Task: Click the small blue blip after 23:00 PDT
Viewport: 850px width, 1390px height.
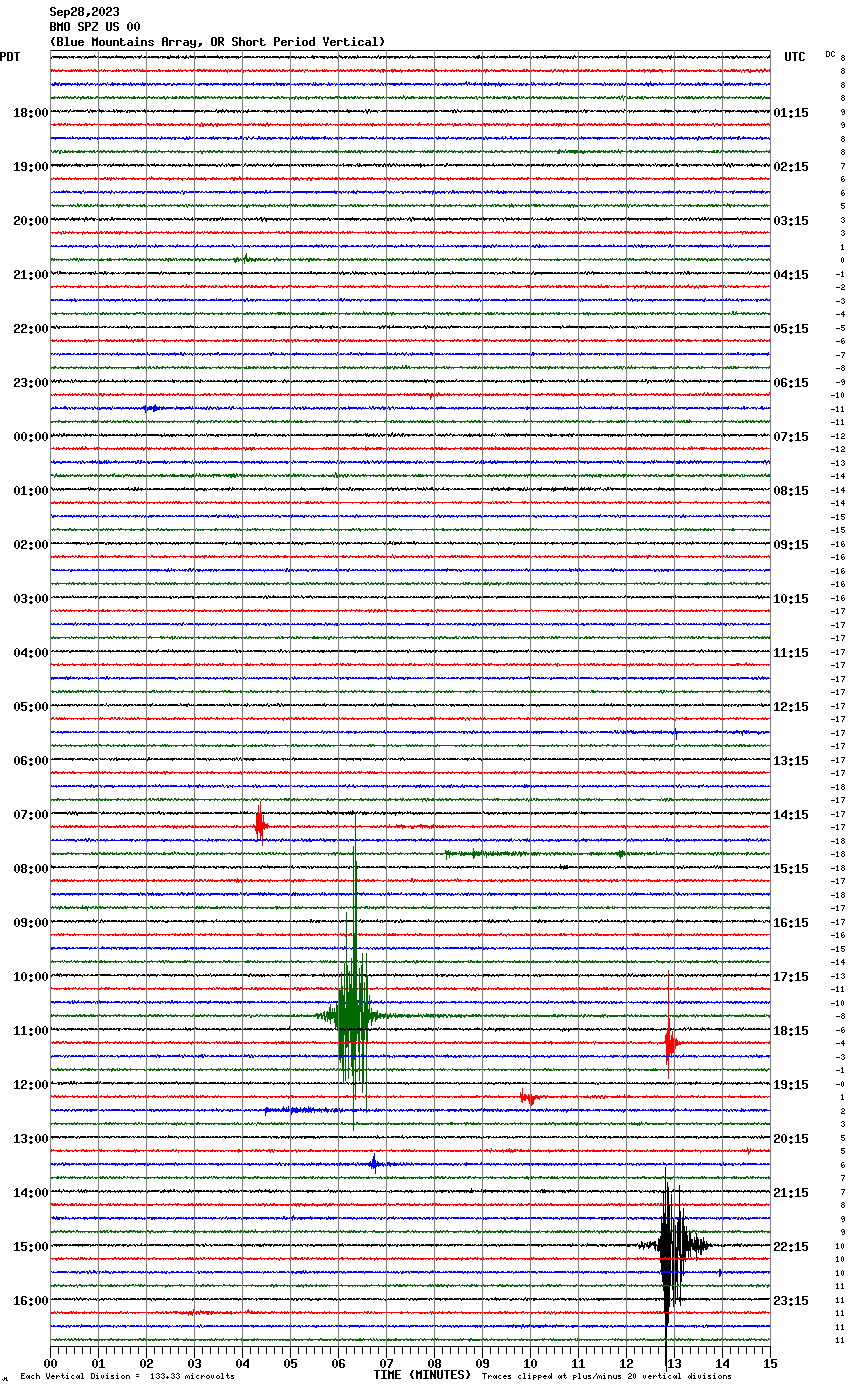Action: 152,408
